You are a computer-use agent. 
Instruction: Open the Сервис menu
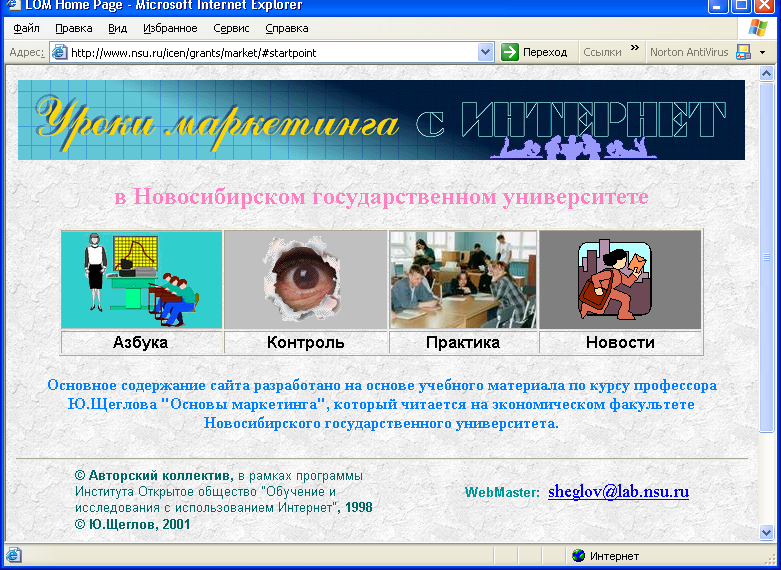(231, 28)
